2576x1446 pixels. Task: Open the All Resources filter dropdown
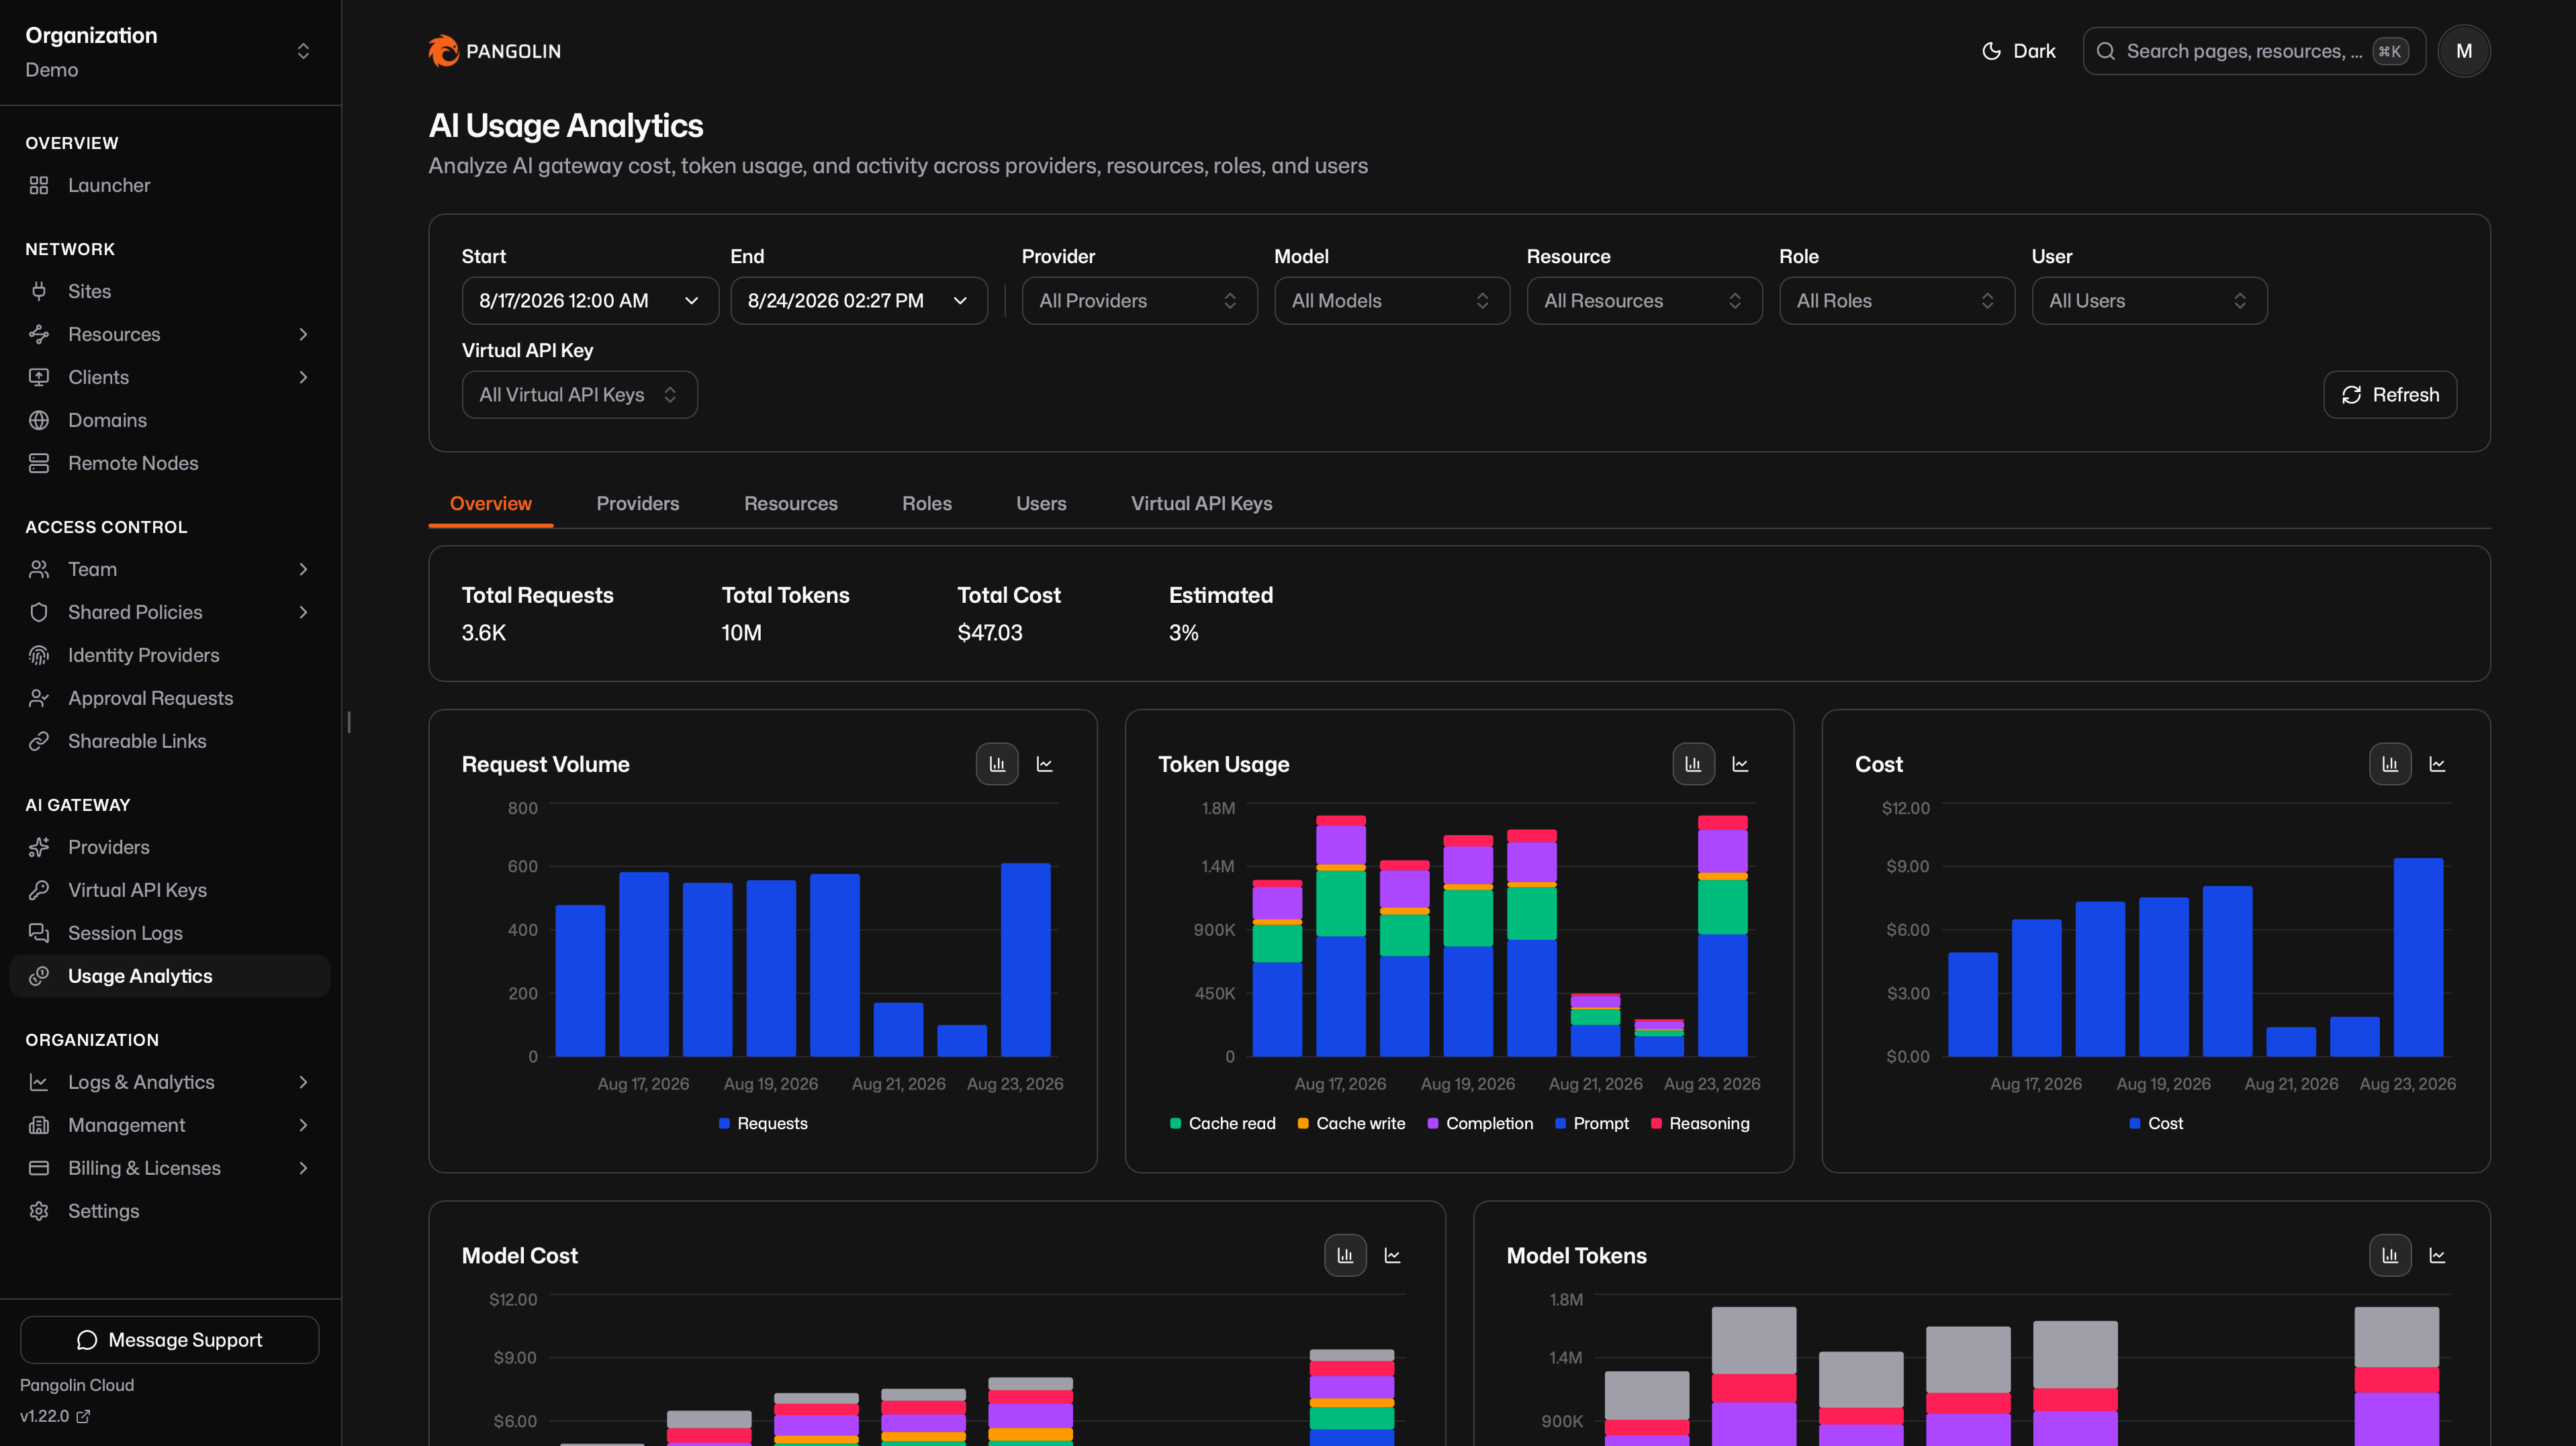[x=1644, y=301]
